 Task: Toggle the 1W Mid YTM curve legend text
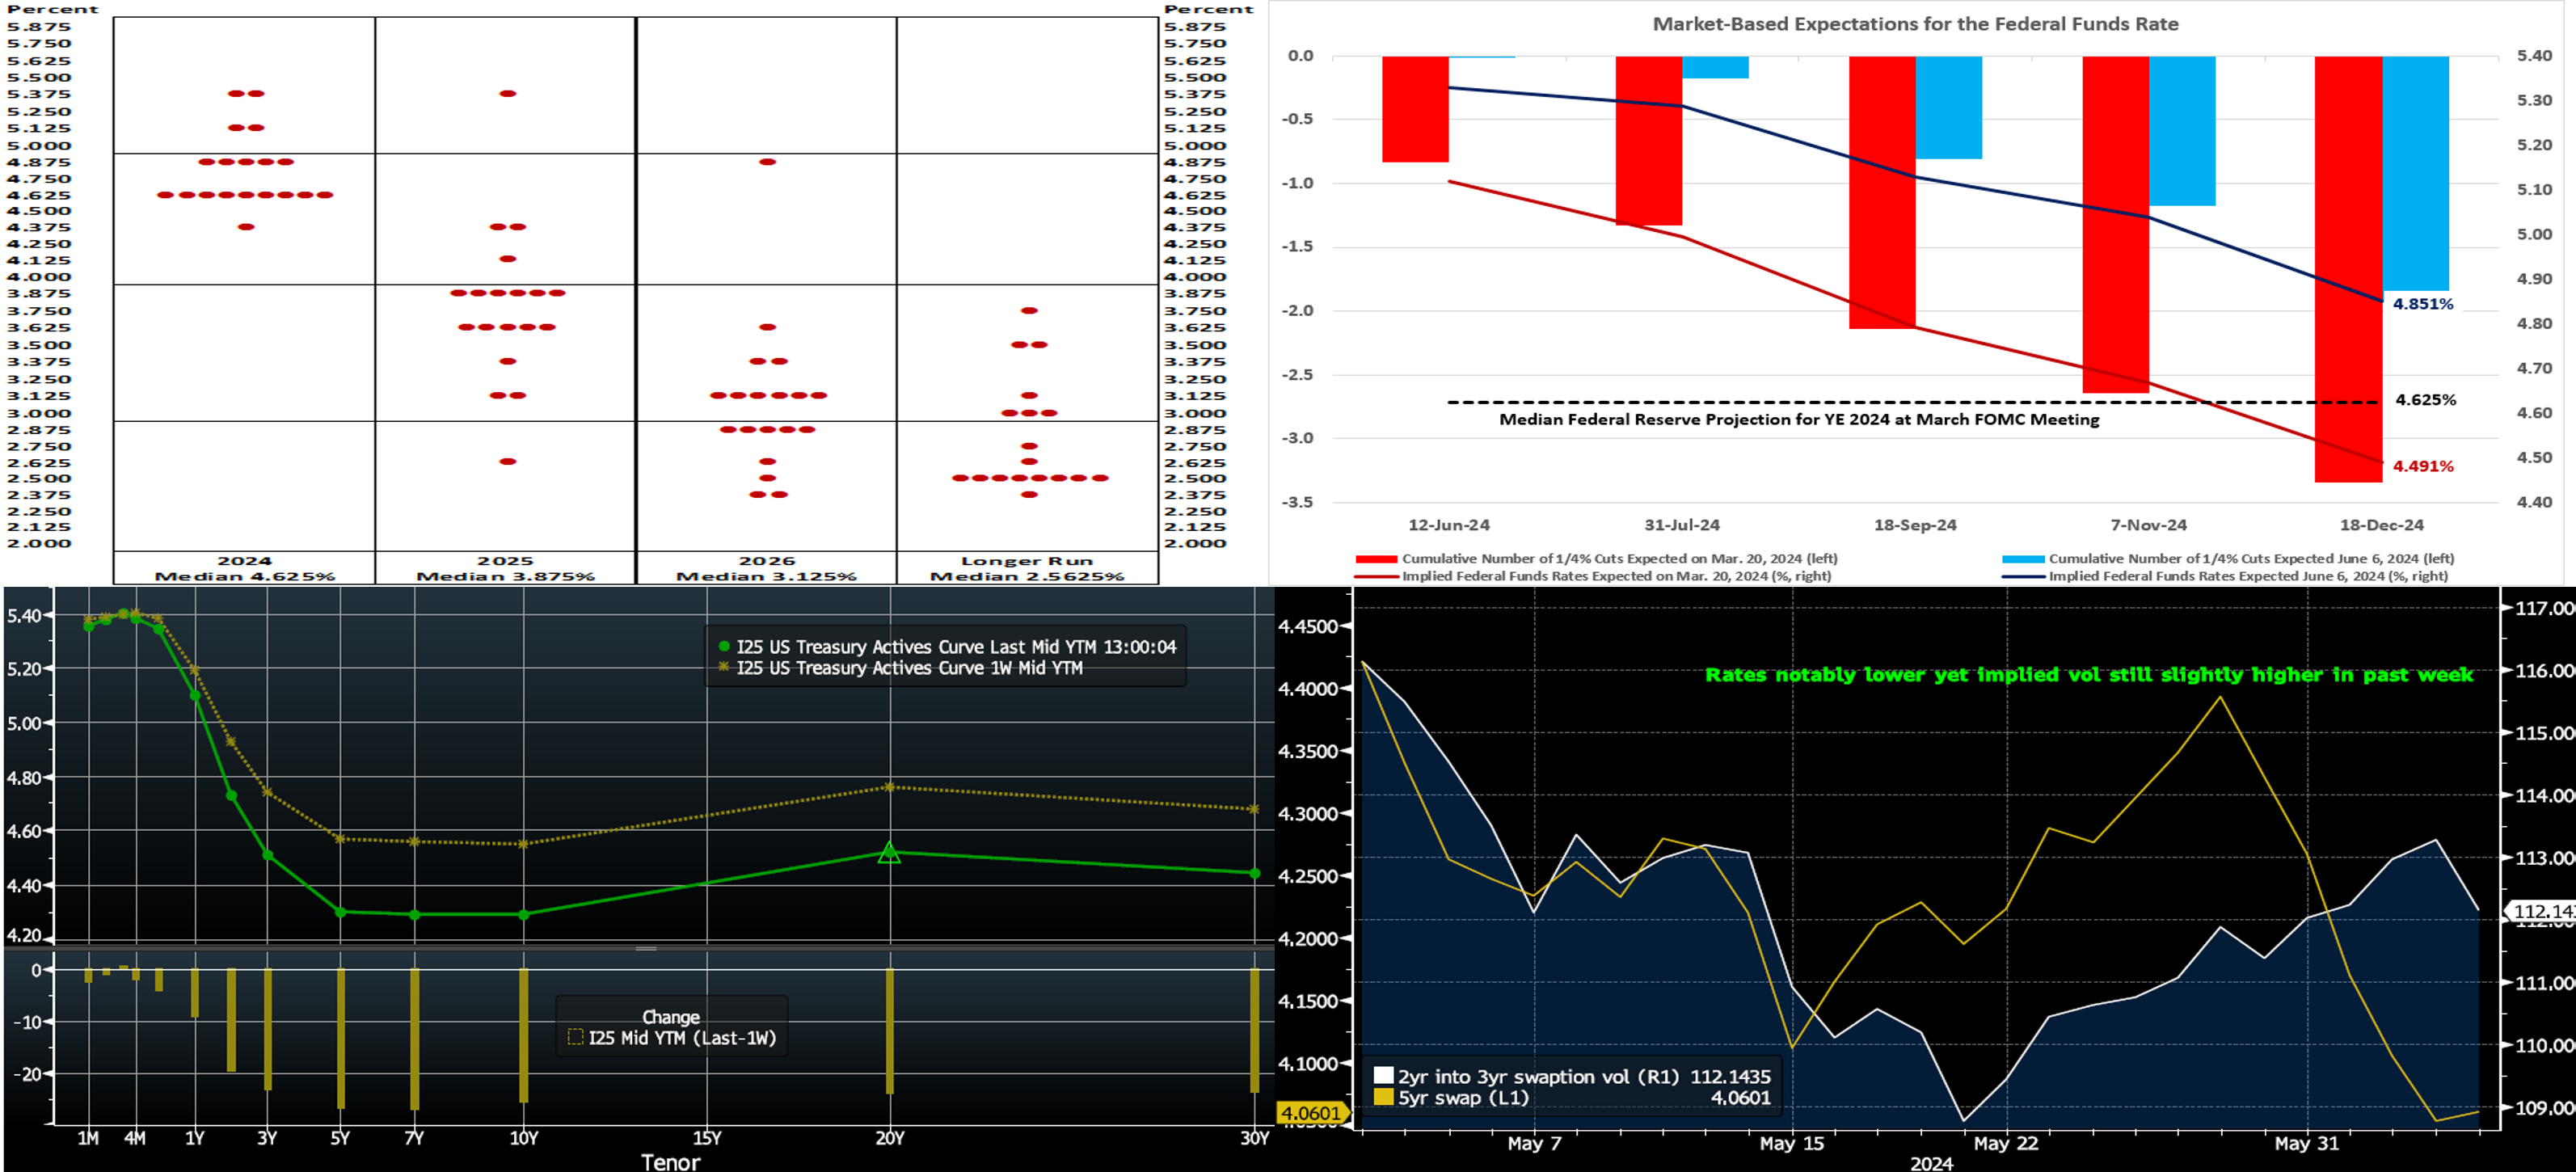coord(909,668)
